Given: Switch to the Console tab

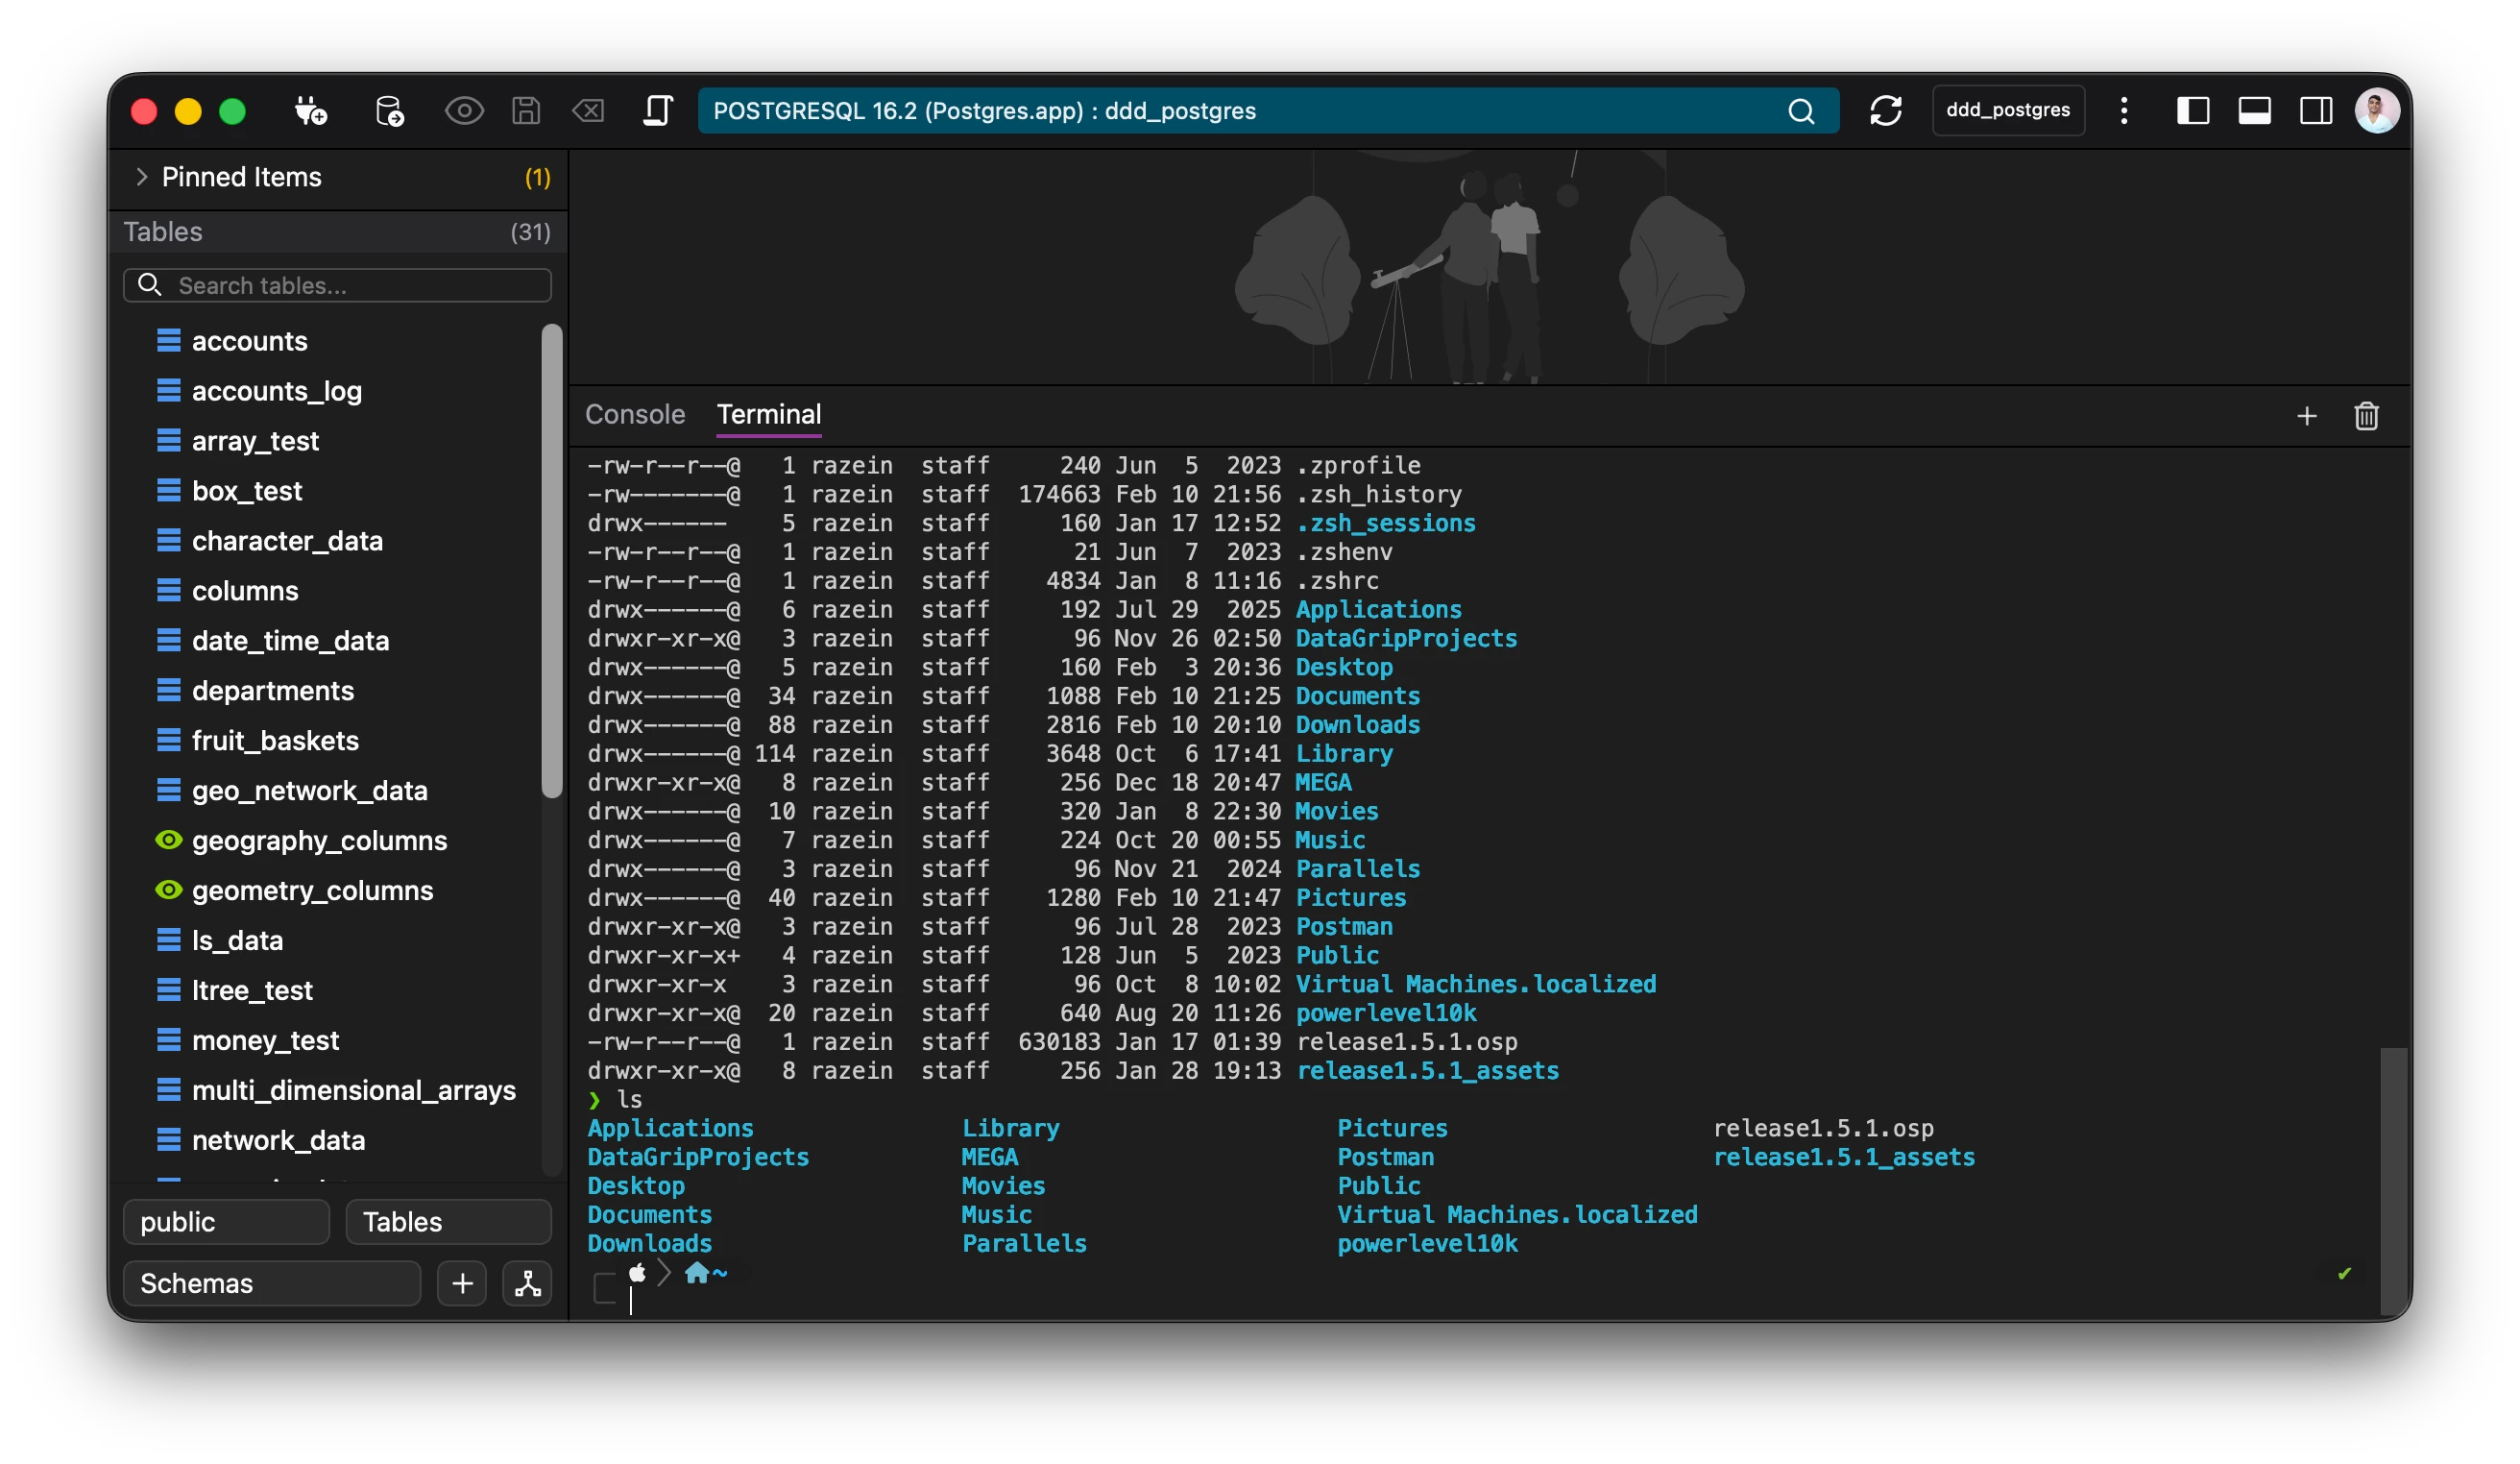Looking at the screenshot, I should tap(635, 414).
